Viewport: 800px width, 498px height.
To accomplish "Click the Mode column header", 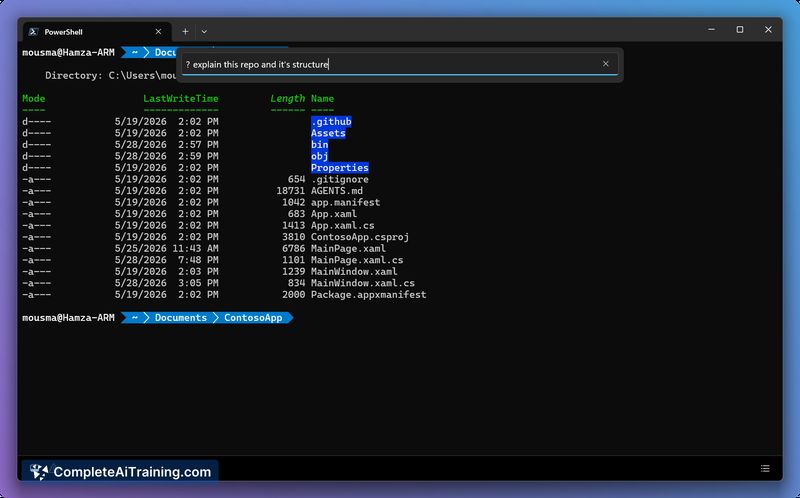I will (34, 98).
